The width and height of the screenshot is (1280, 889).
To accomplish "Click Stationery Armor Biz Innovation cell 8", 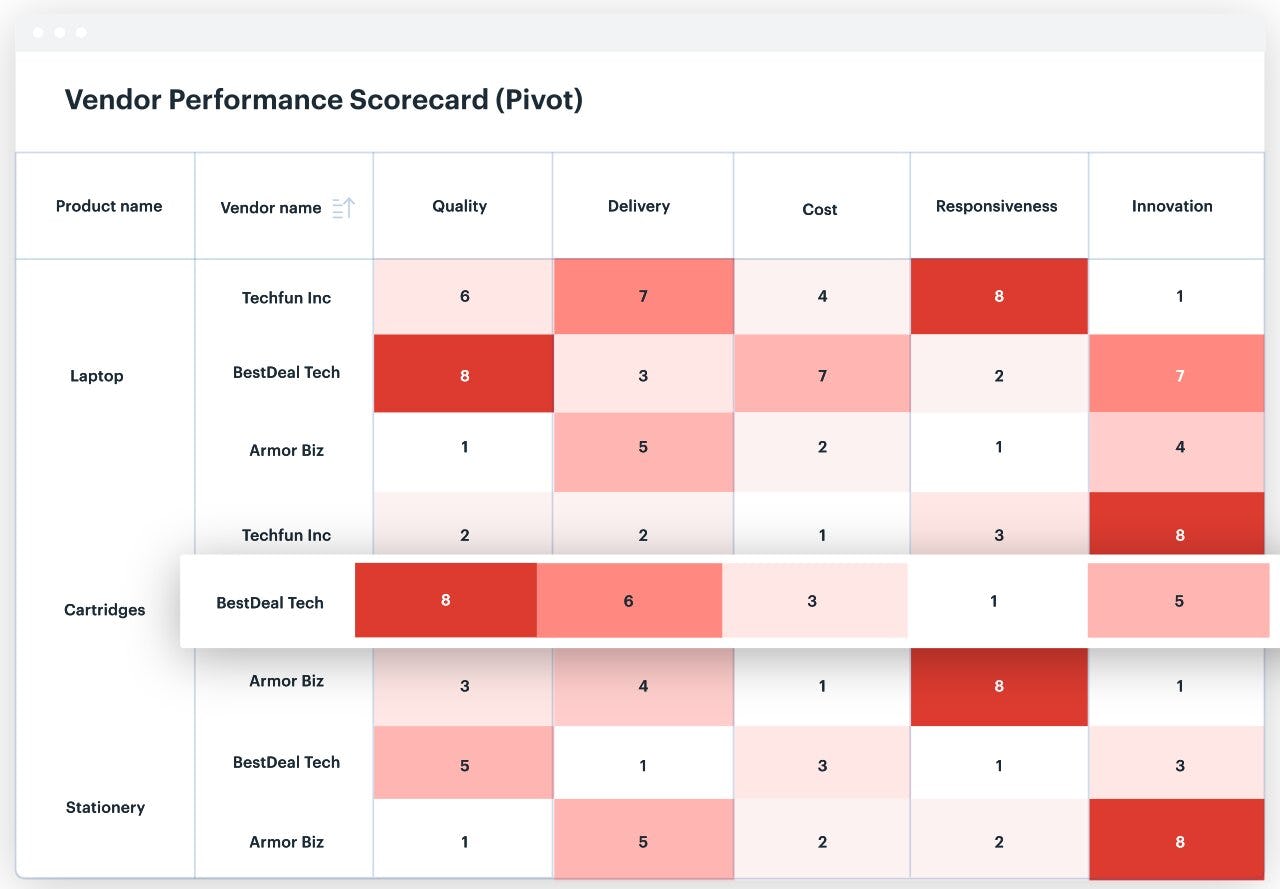I will (x=1179, y=842).
